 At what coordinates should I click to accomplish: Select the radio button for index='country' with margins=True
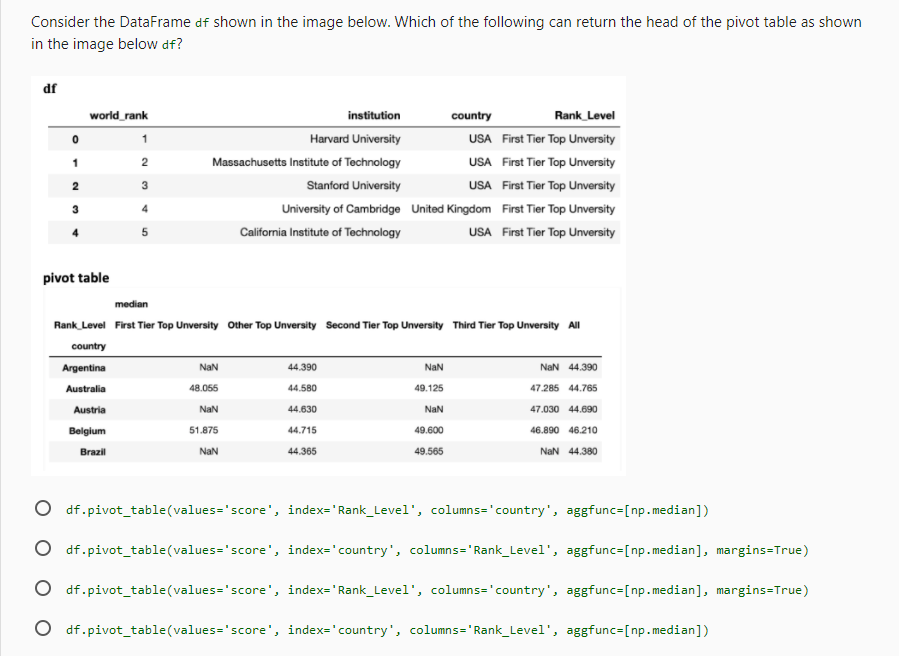click(x=42, y=549)
